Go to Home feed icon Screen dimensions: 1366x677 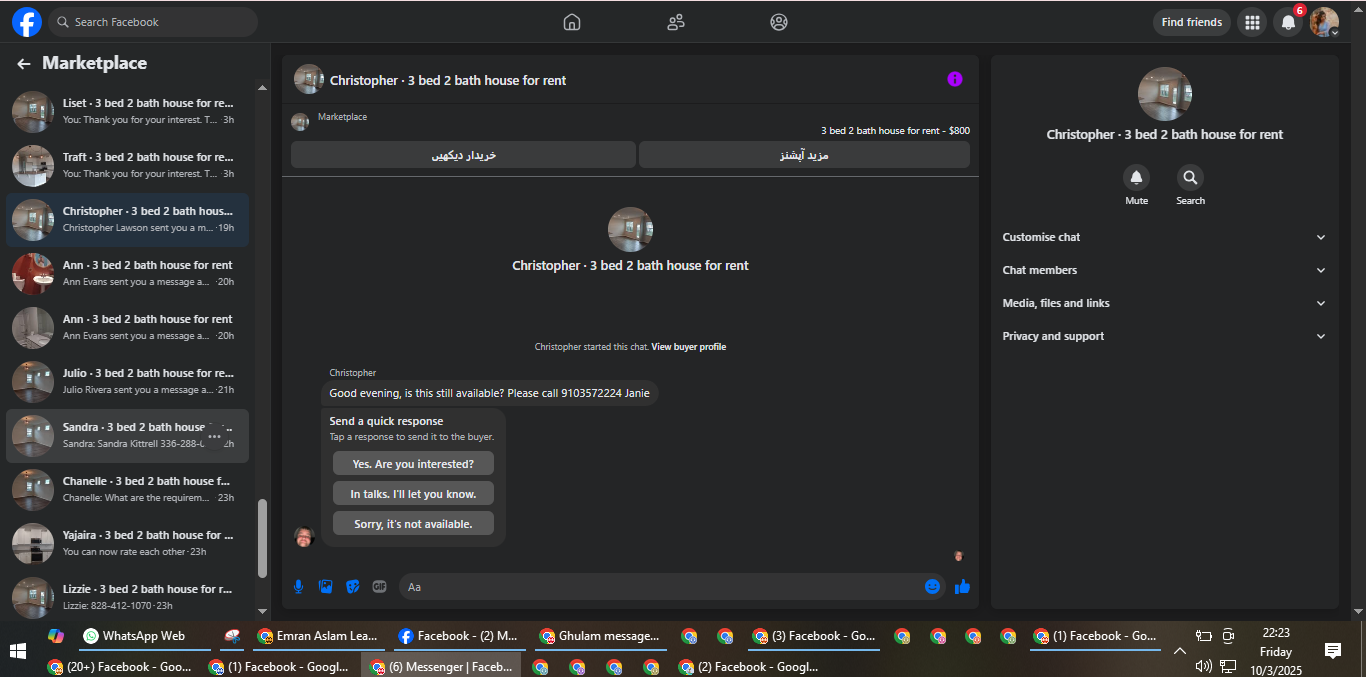pyautogui.click(x=572, y=22)
